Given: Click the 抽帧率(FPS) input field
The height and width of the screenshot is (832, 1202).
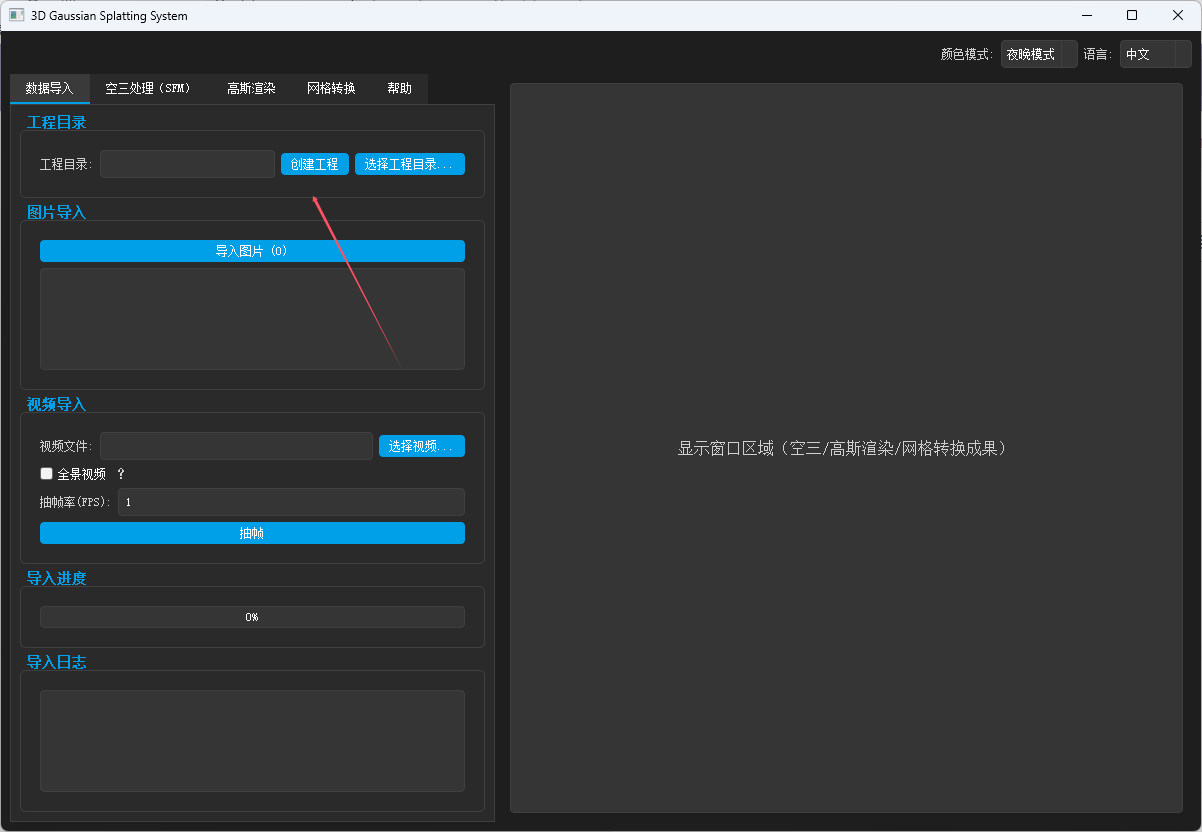Looking at the screenshot, I should click(x=291, y=502).
